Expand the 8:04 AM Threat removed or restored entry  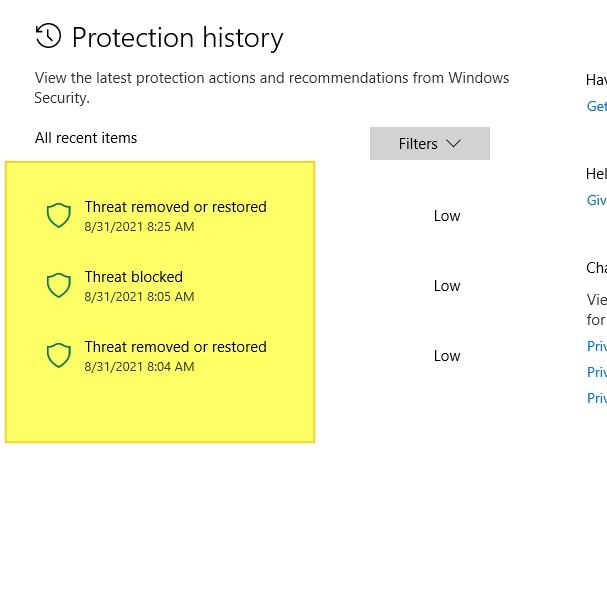[175, 348]
